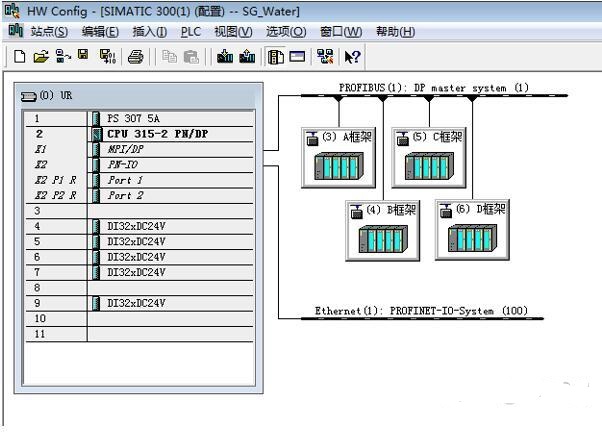The height and width of the screenshot is (433, 602).
Task: Select the Port 2 row
Action: [139, 195]
